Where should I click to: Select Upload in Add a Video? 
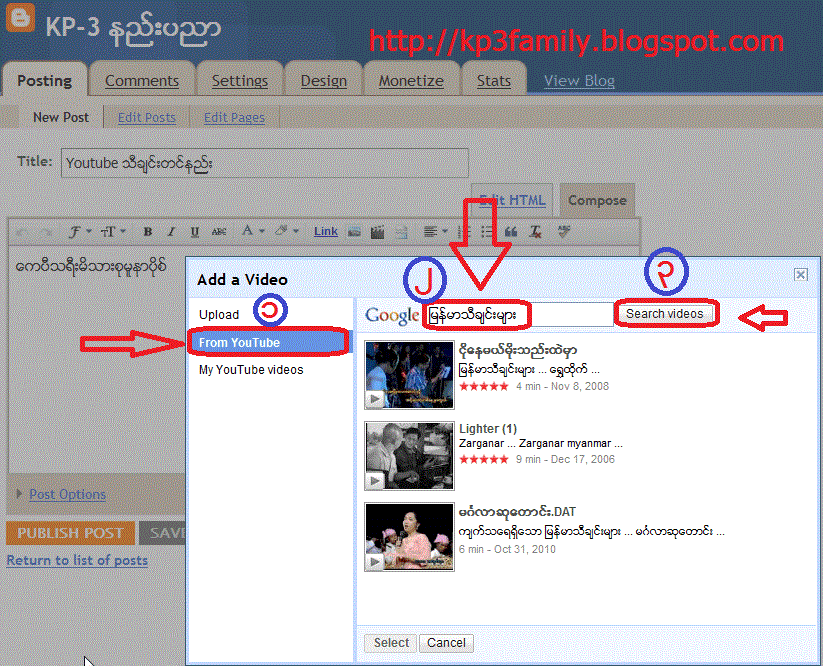coord(219,314)
